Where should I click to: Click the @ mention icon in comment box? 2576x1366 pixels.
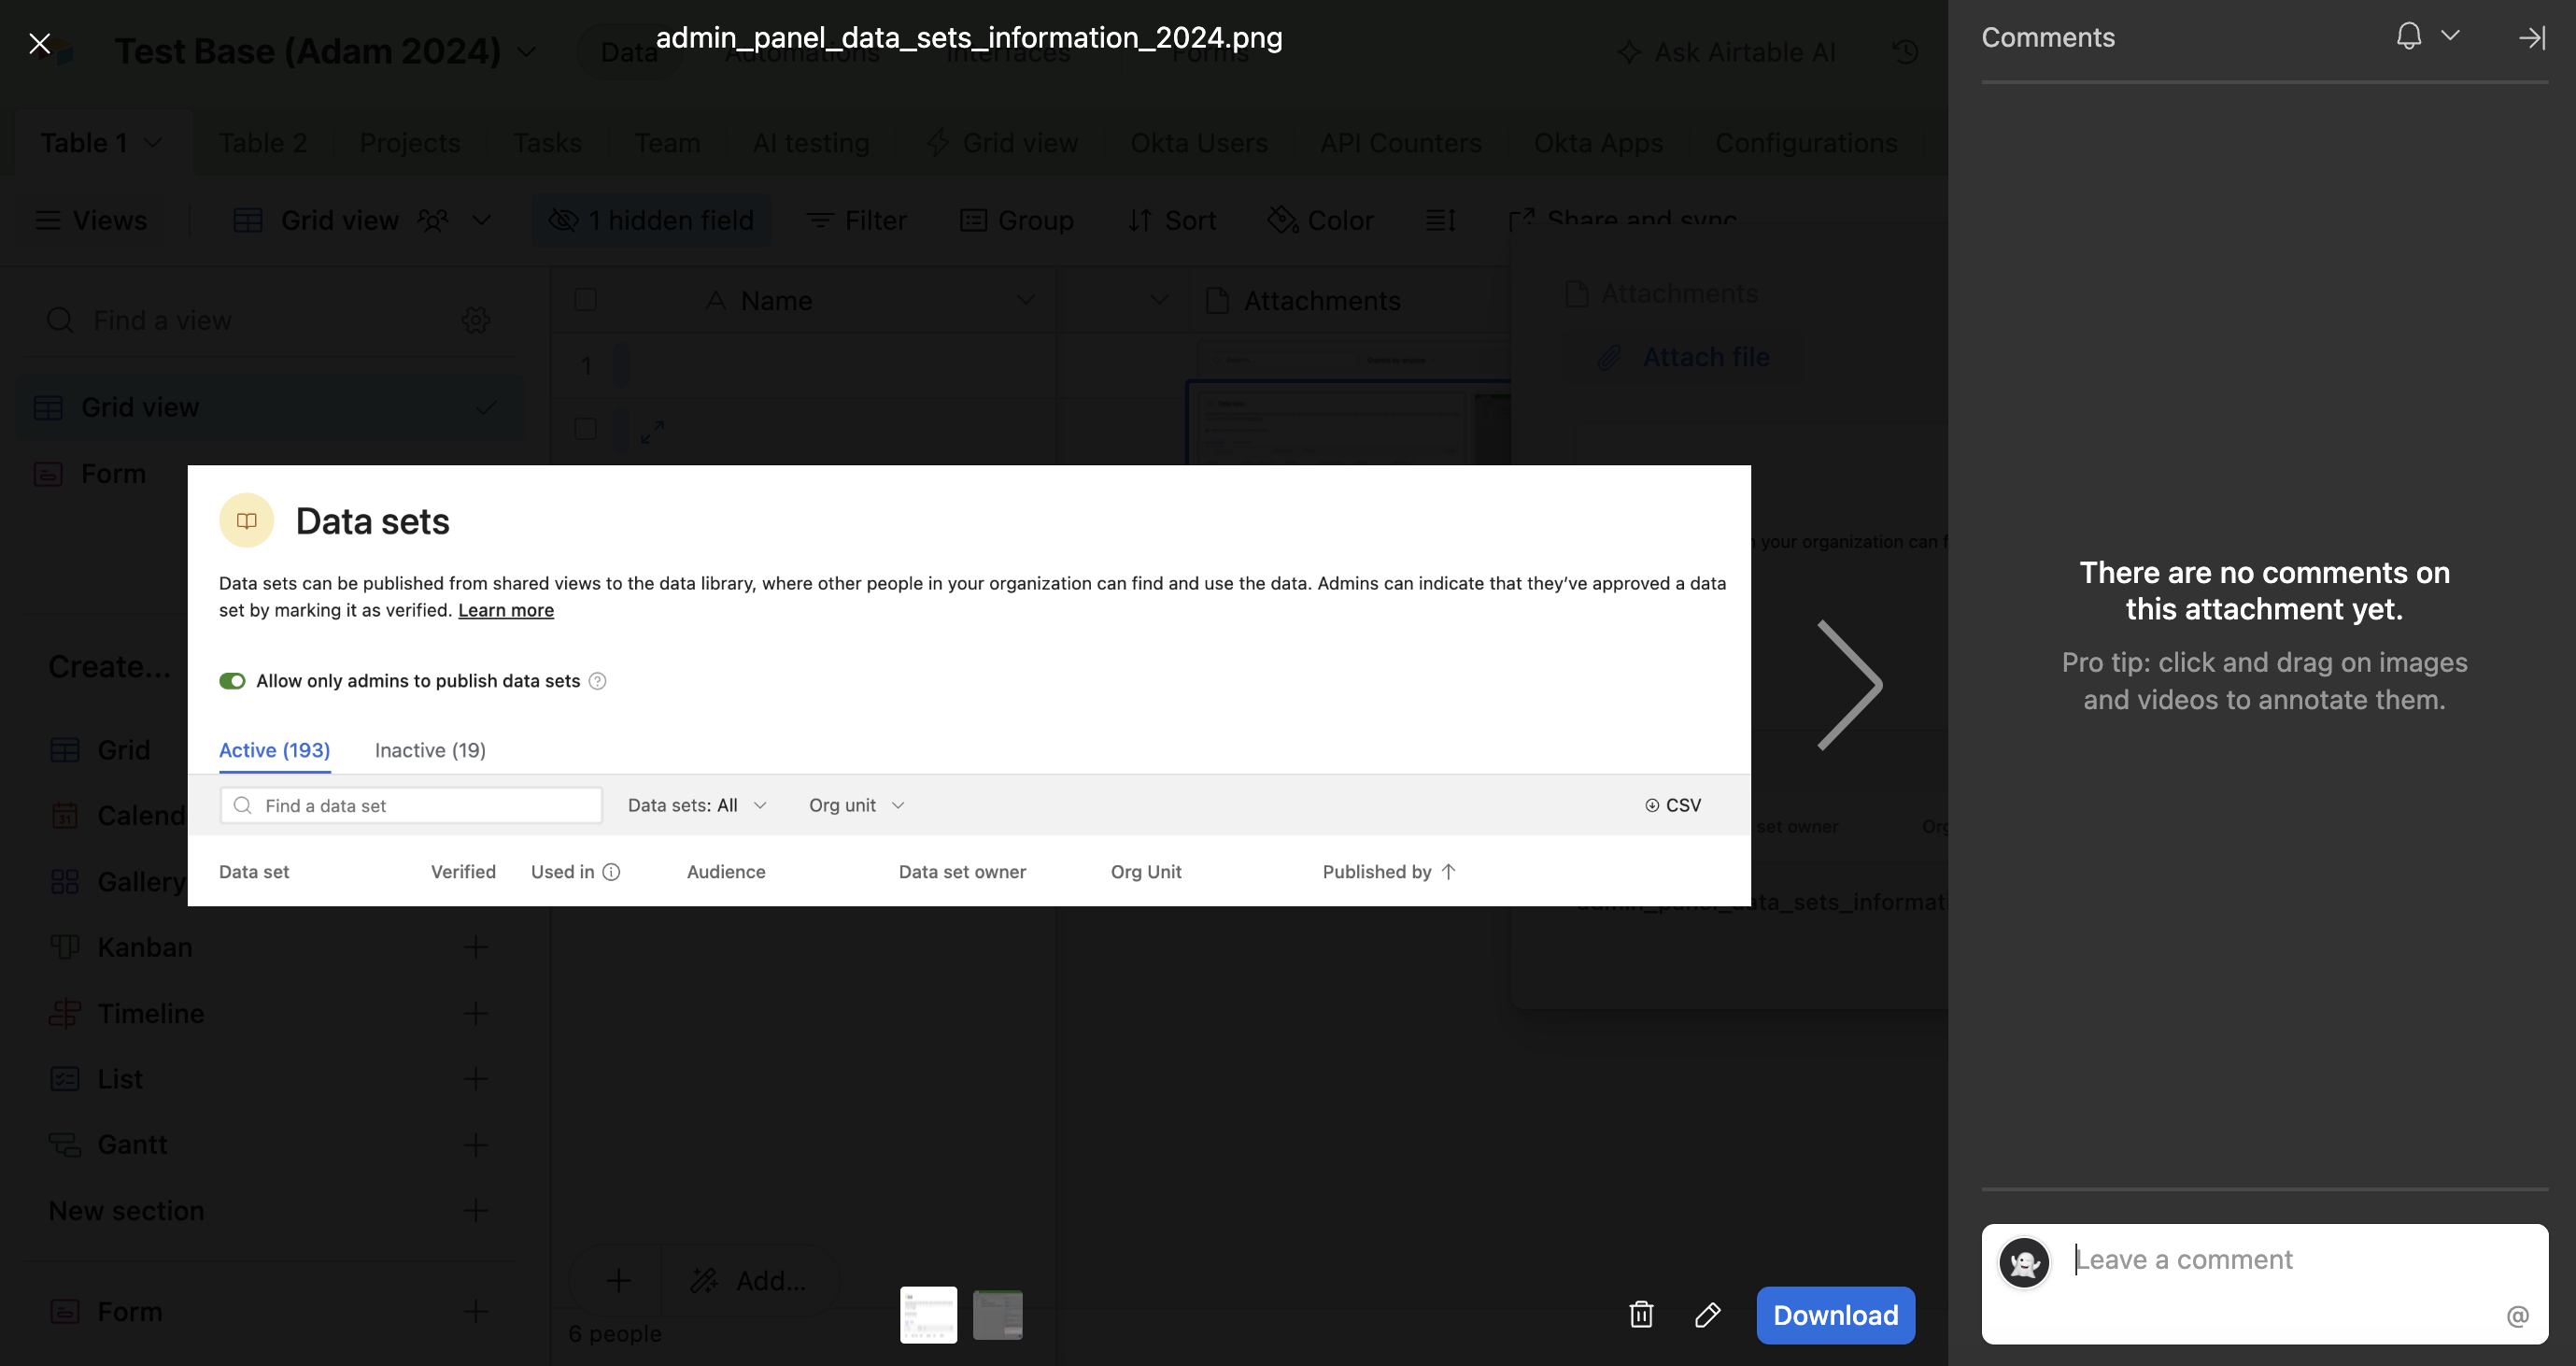point(2517,1315)
